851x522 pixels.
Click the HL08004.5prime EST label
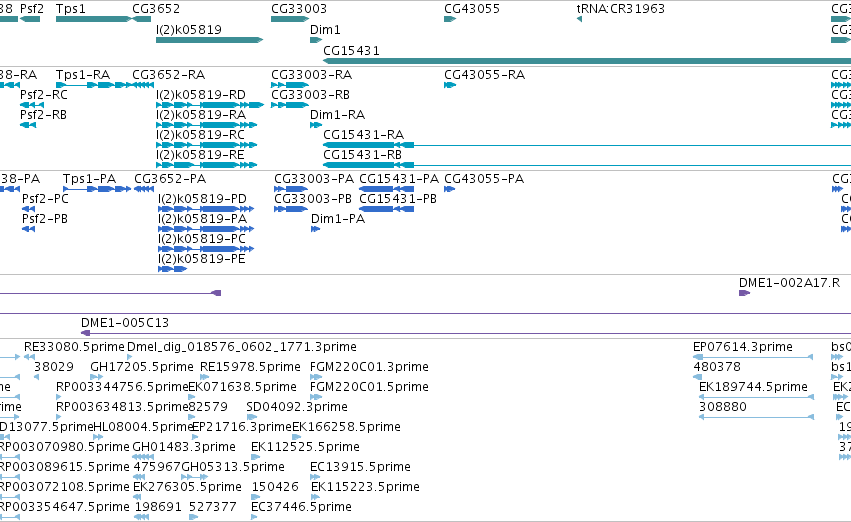tap(144, 428)
